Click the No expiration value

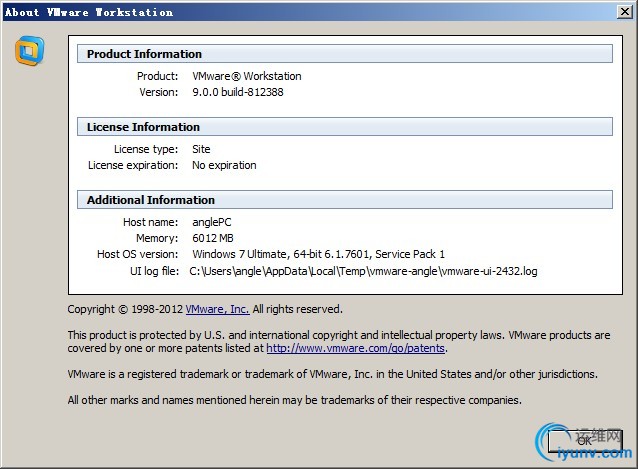[224, 165]
